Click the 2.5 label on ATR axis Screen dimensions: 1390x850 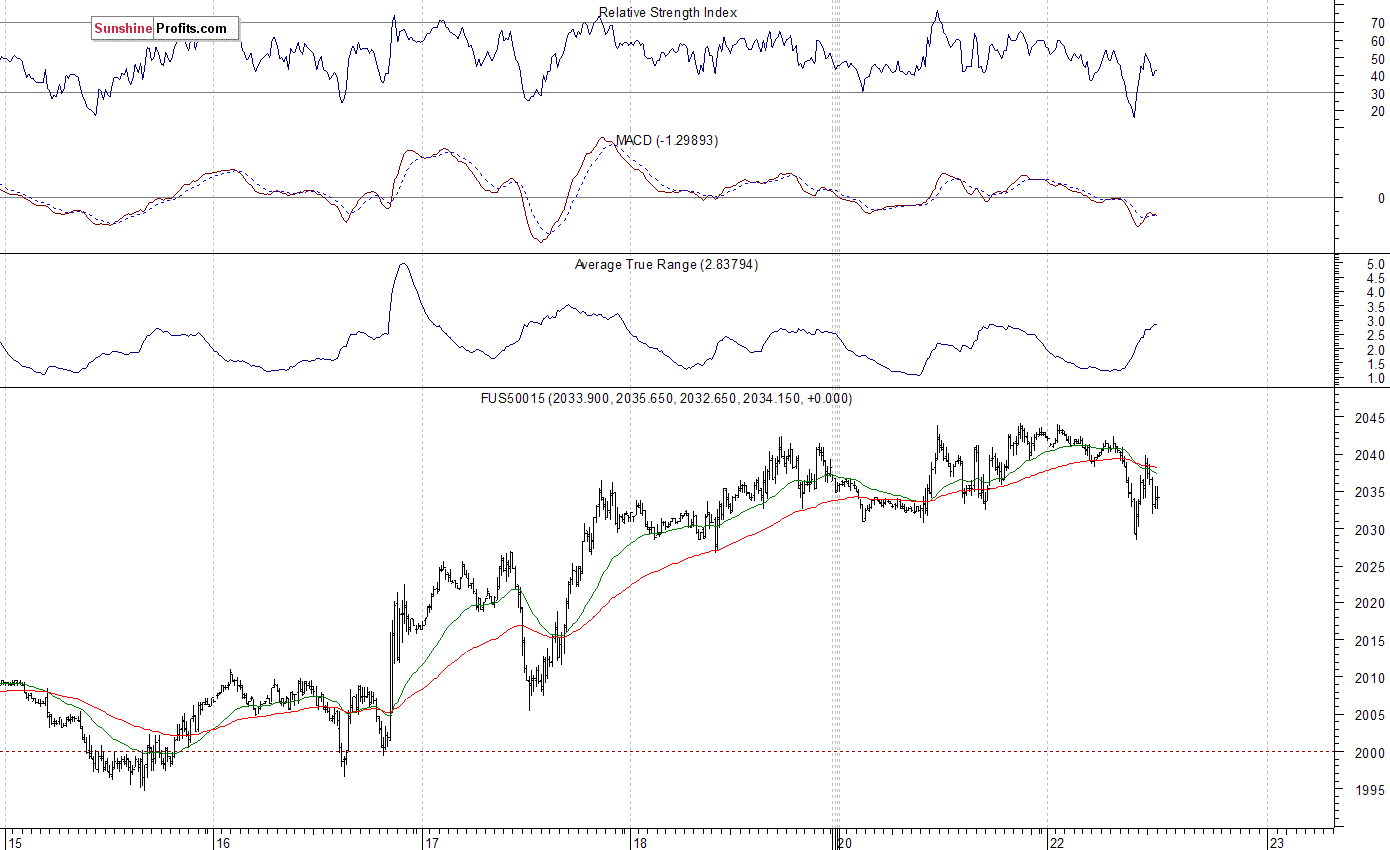click(1376, 336)
